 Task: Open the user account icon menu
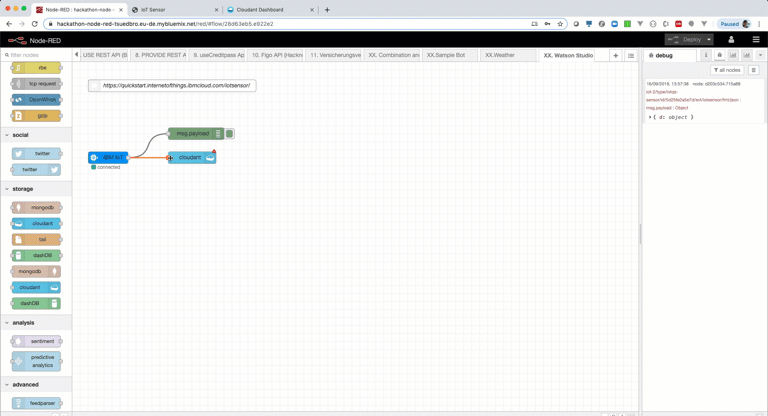pyautogui.click(x=731, y=40)
